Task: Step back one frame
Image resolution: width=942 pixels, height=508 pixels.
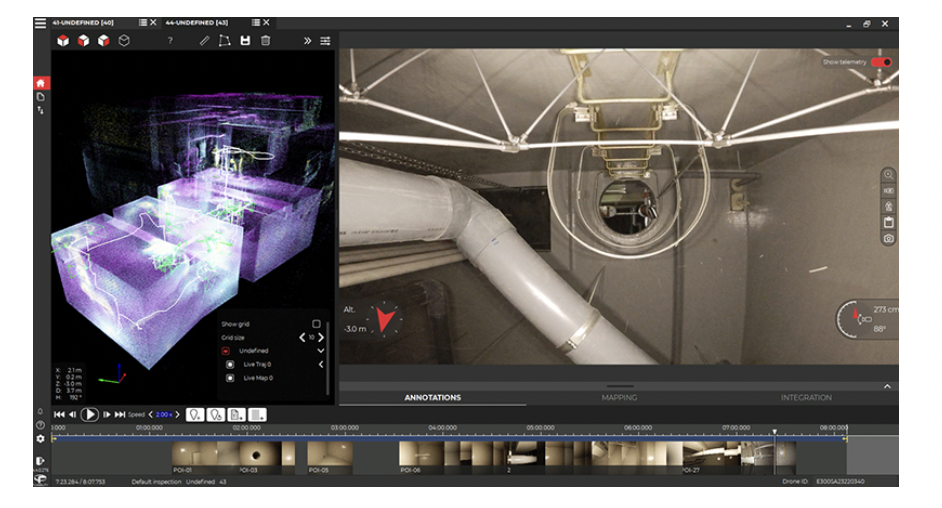Action: coord(73,414)
